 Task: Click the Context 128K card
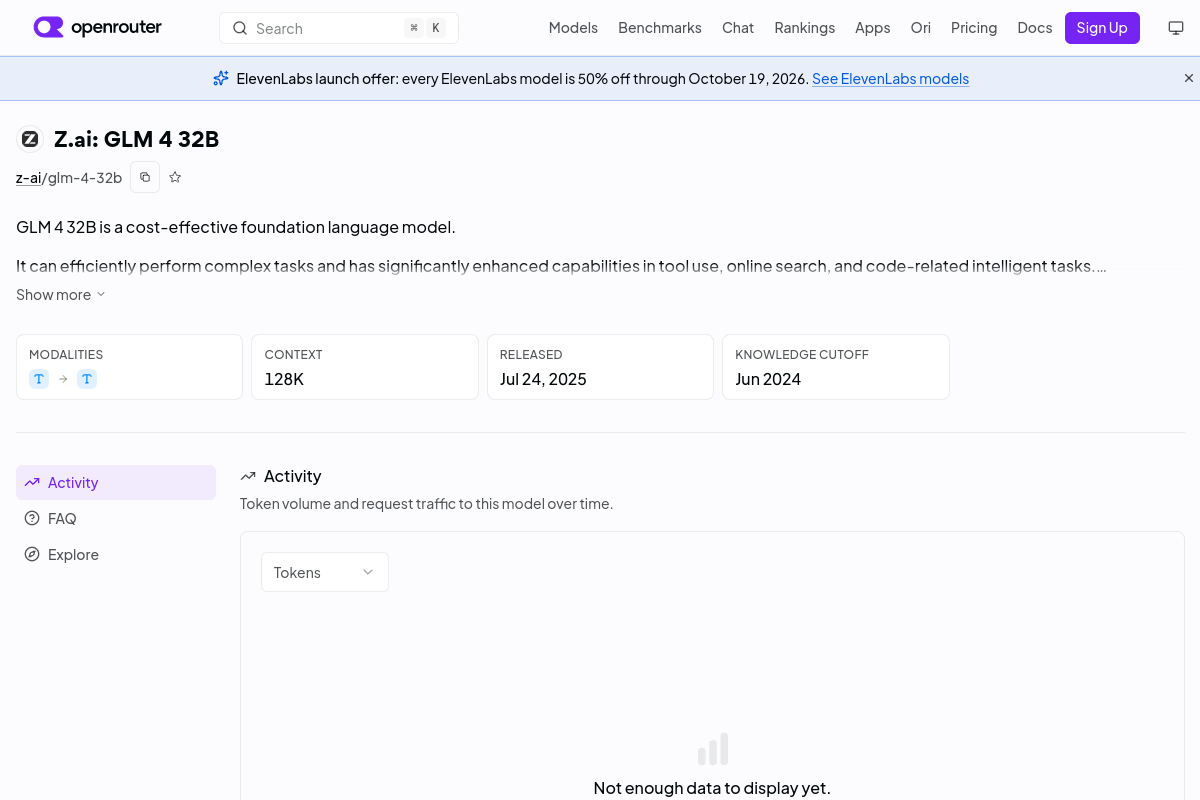[x=365, y=367]
